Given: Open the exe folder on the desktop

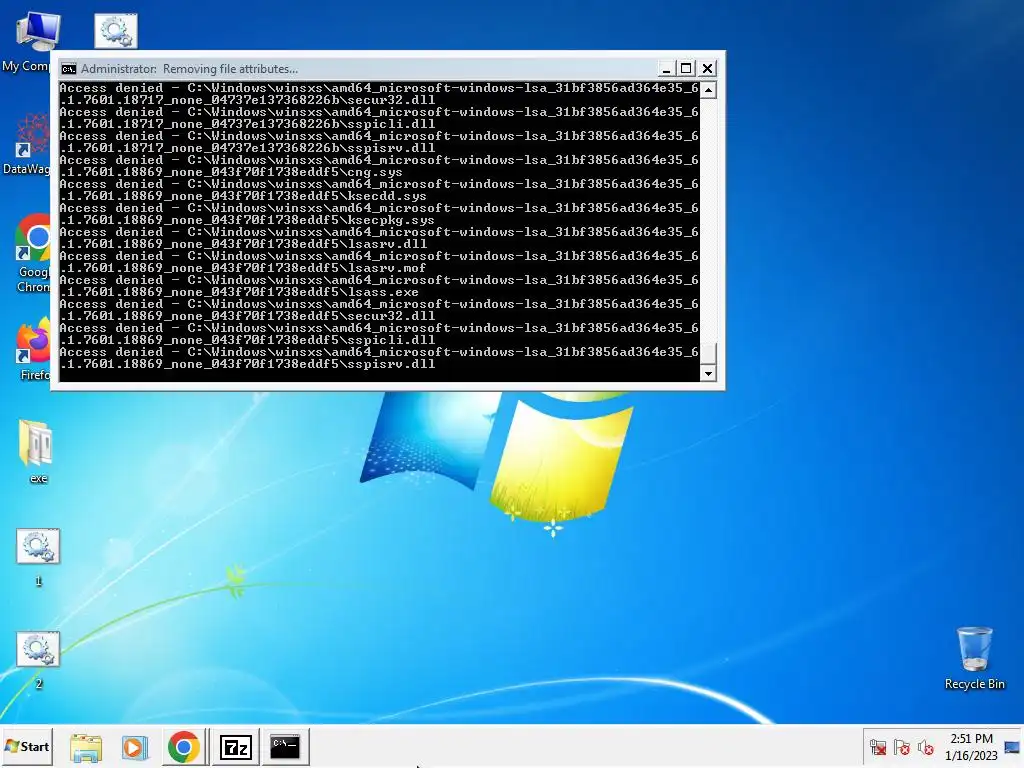Looking at the screenshot, I should pos(38,452).
